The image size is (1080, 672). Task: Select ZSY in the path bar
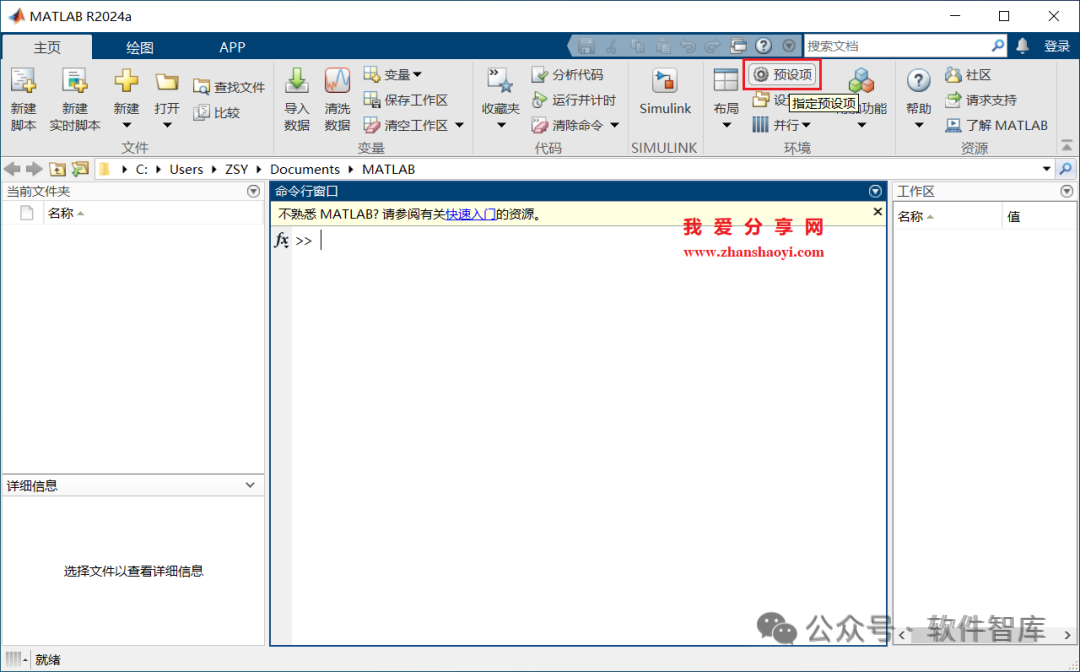coord(236,169)
